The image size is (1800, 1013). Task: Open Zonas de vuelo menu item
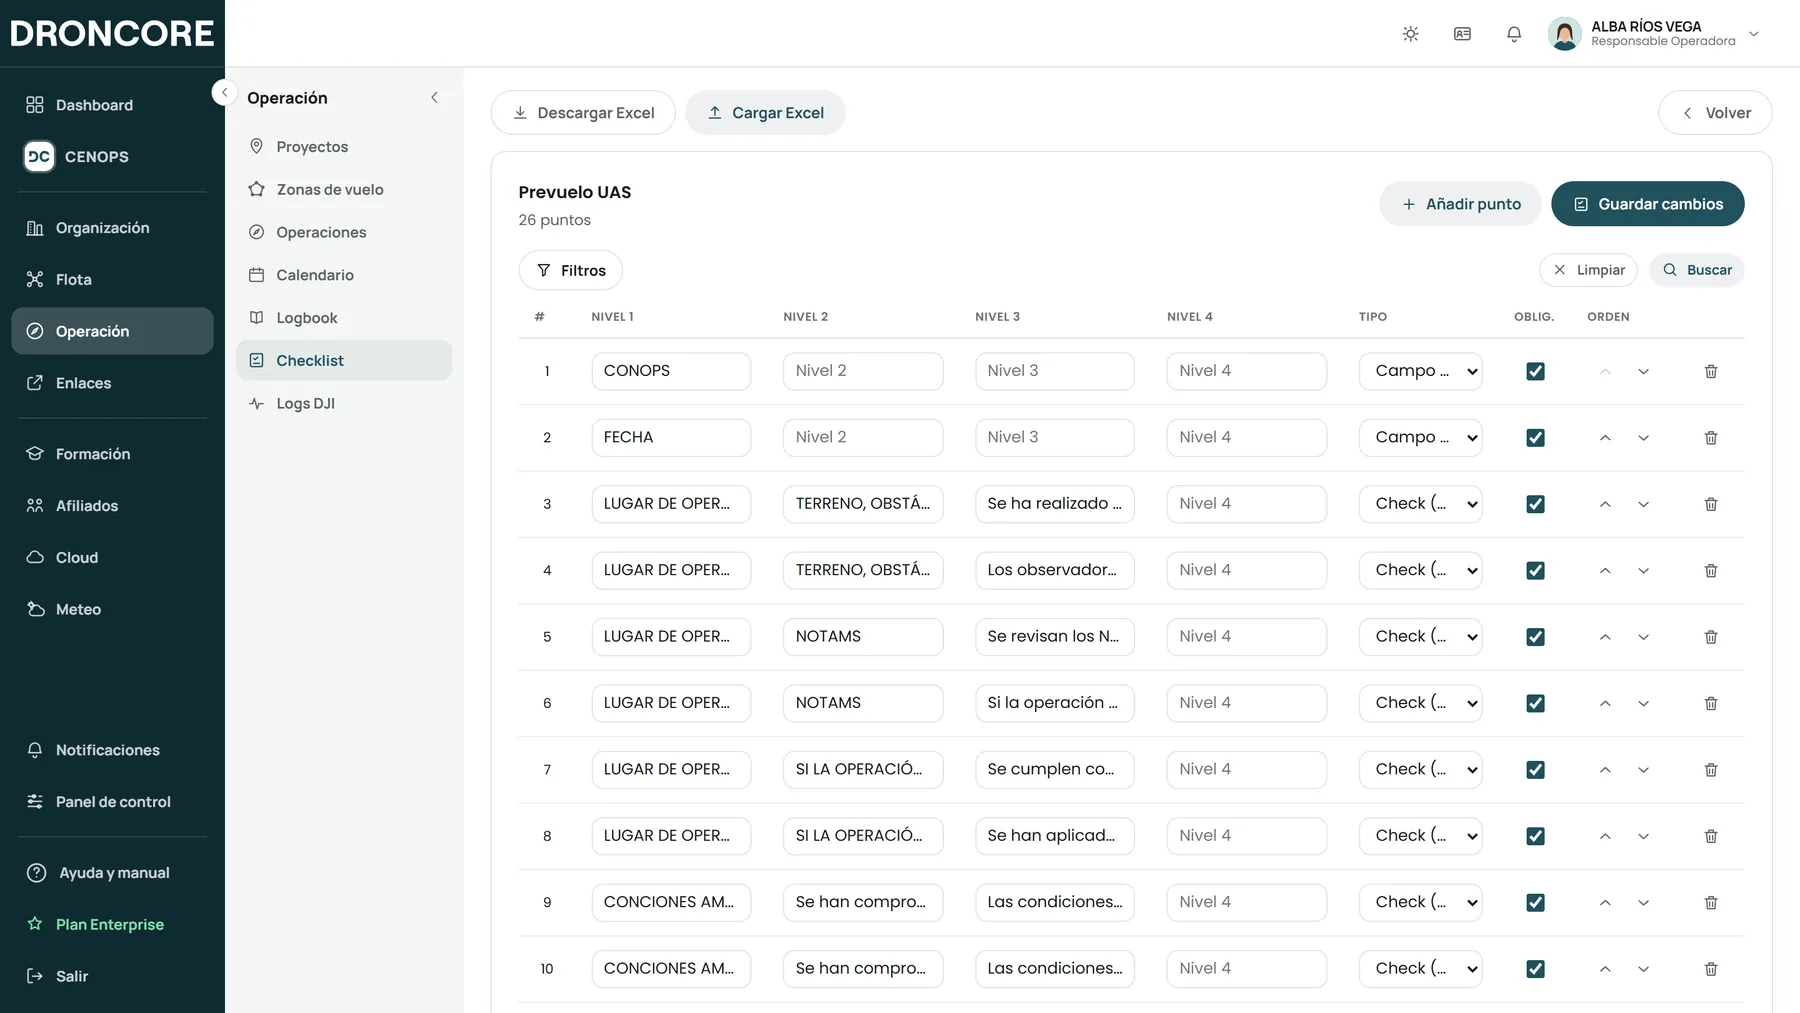pyautogui.click(x=344, y=189)
